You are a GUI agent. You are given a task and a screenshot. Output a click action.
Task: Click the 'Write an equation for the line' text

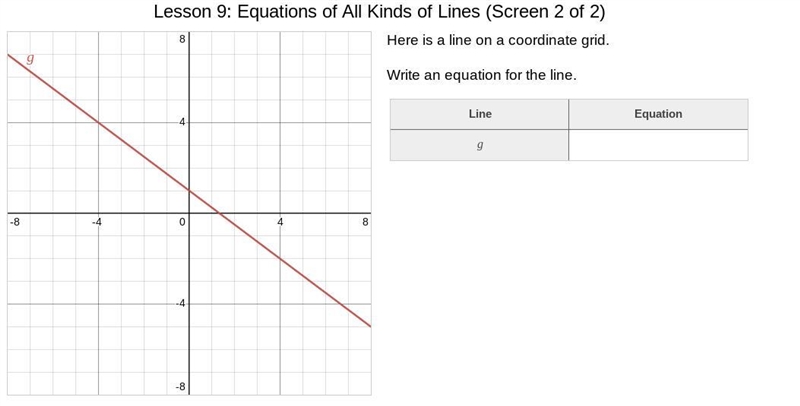point(482,75)
